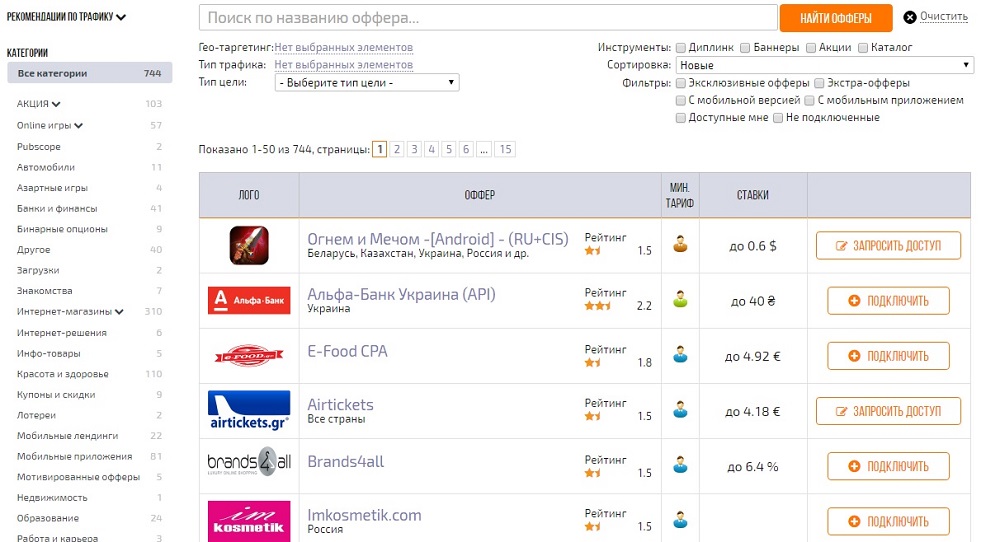Click the rating stars of Airtickets

[593, 416]
